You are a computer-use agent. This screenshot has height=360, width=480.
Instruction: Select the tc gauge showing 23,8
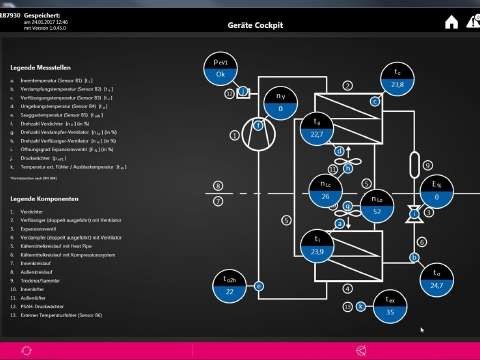(397, 79)
